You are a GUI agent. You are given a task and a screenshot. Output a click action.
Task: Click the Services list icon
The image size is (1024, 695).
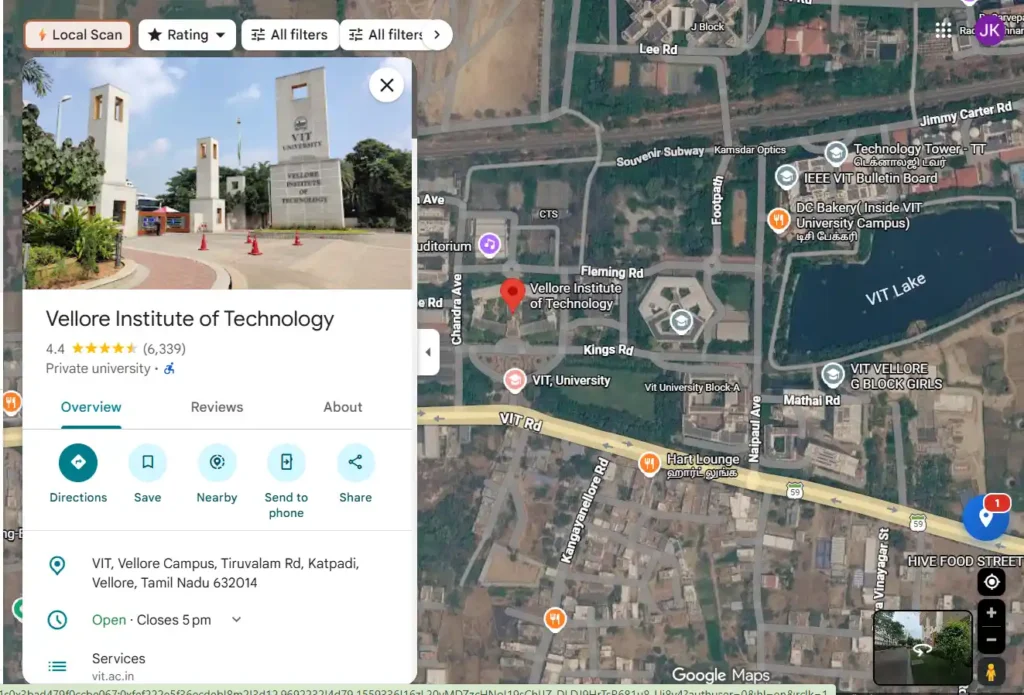click(57, 666)
